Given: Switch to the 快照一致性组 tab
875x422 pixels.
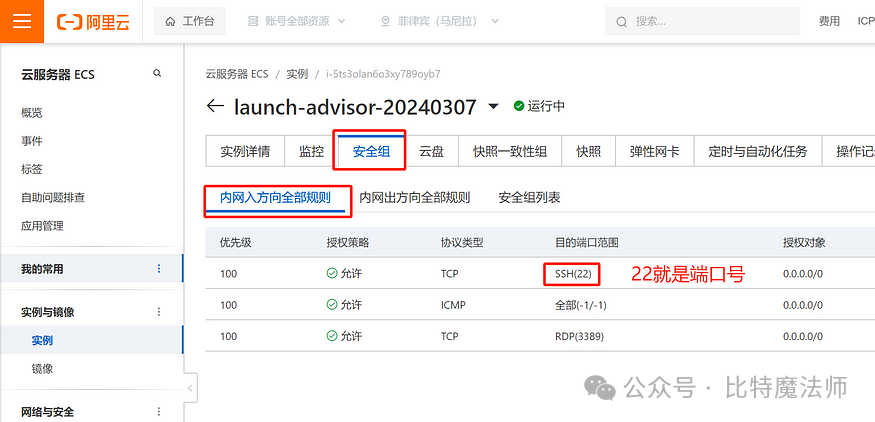Looking at the screenshot, I should pos(510,151).
